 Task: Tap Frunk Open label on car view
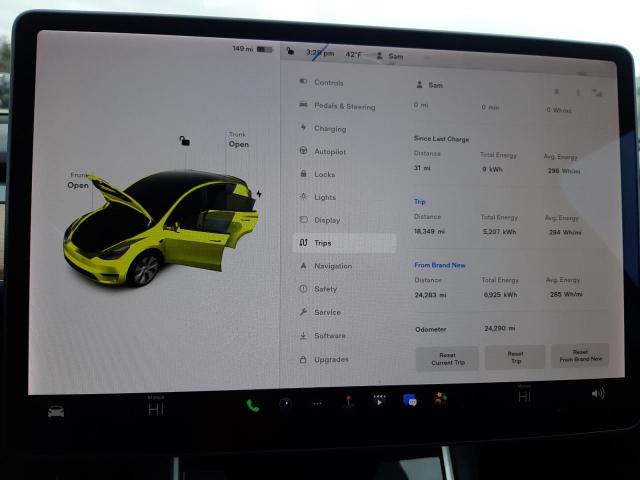pyautogui.click(x=78, y=180)
